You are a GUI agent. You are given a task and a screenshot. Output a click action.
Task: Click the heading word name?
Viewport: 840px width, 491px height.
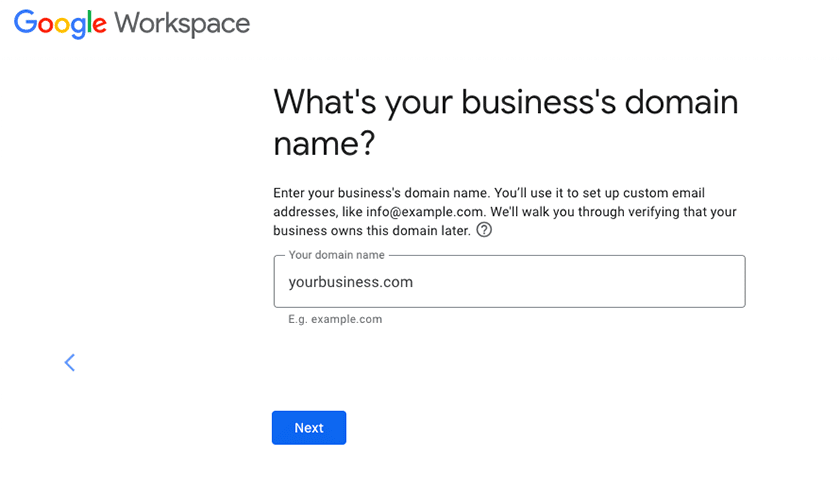coord(324,144)
